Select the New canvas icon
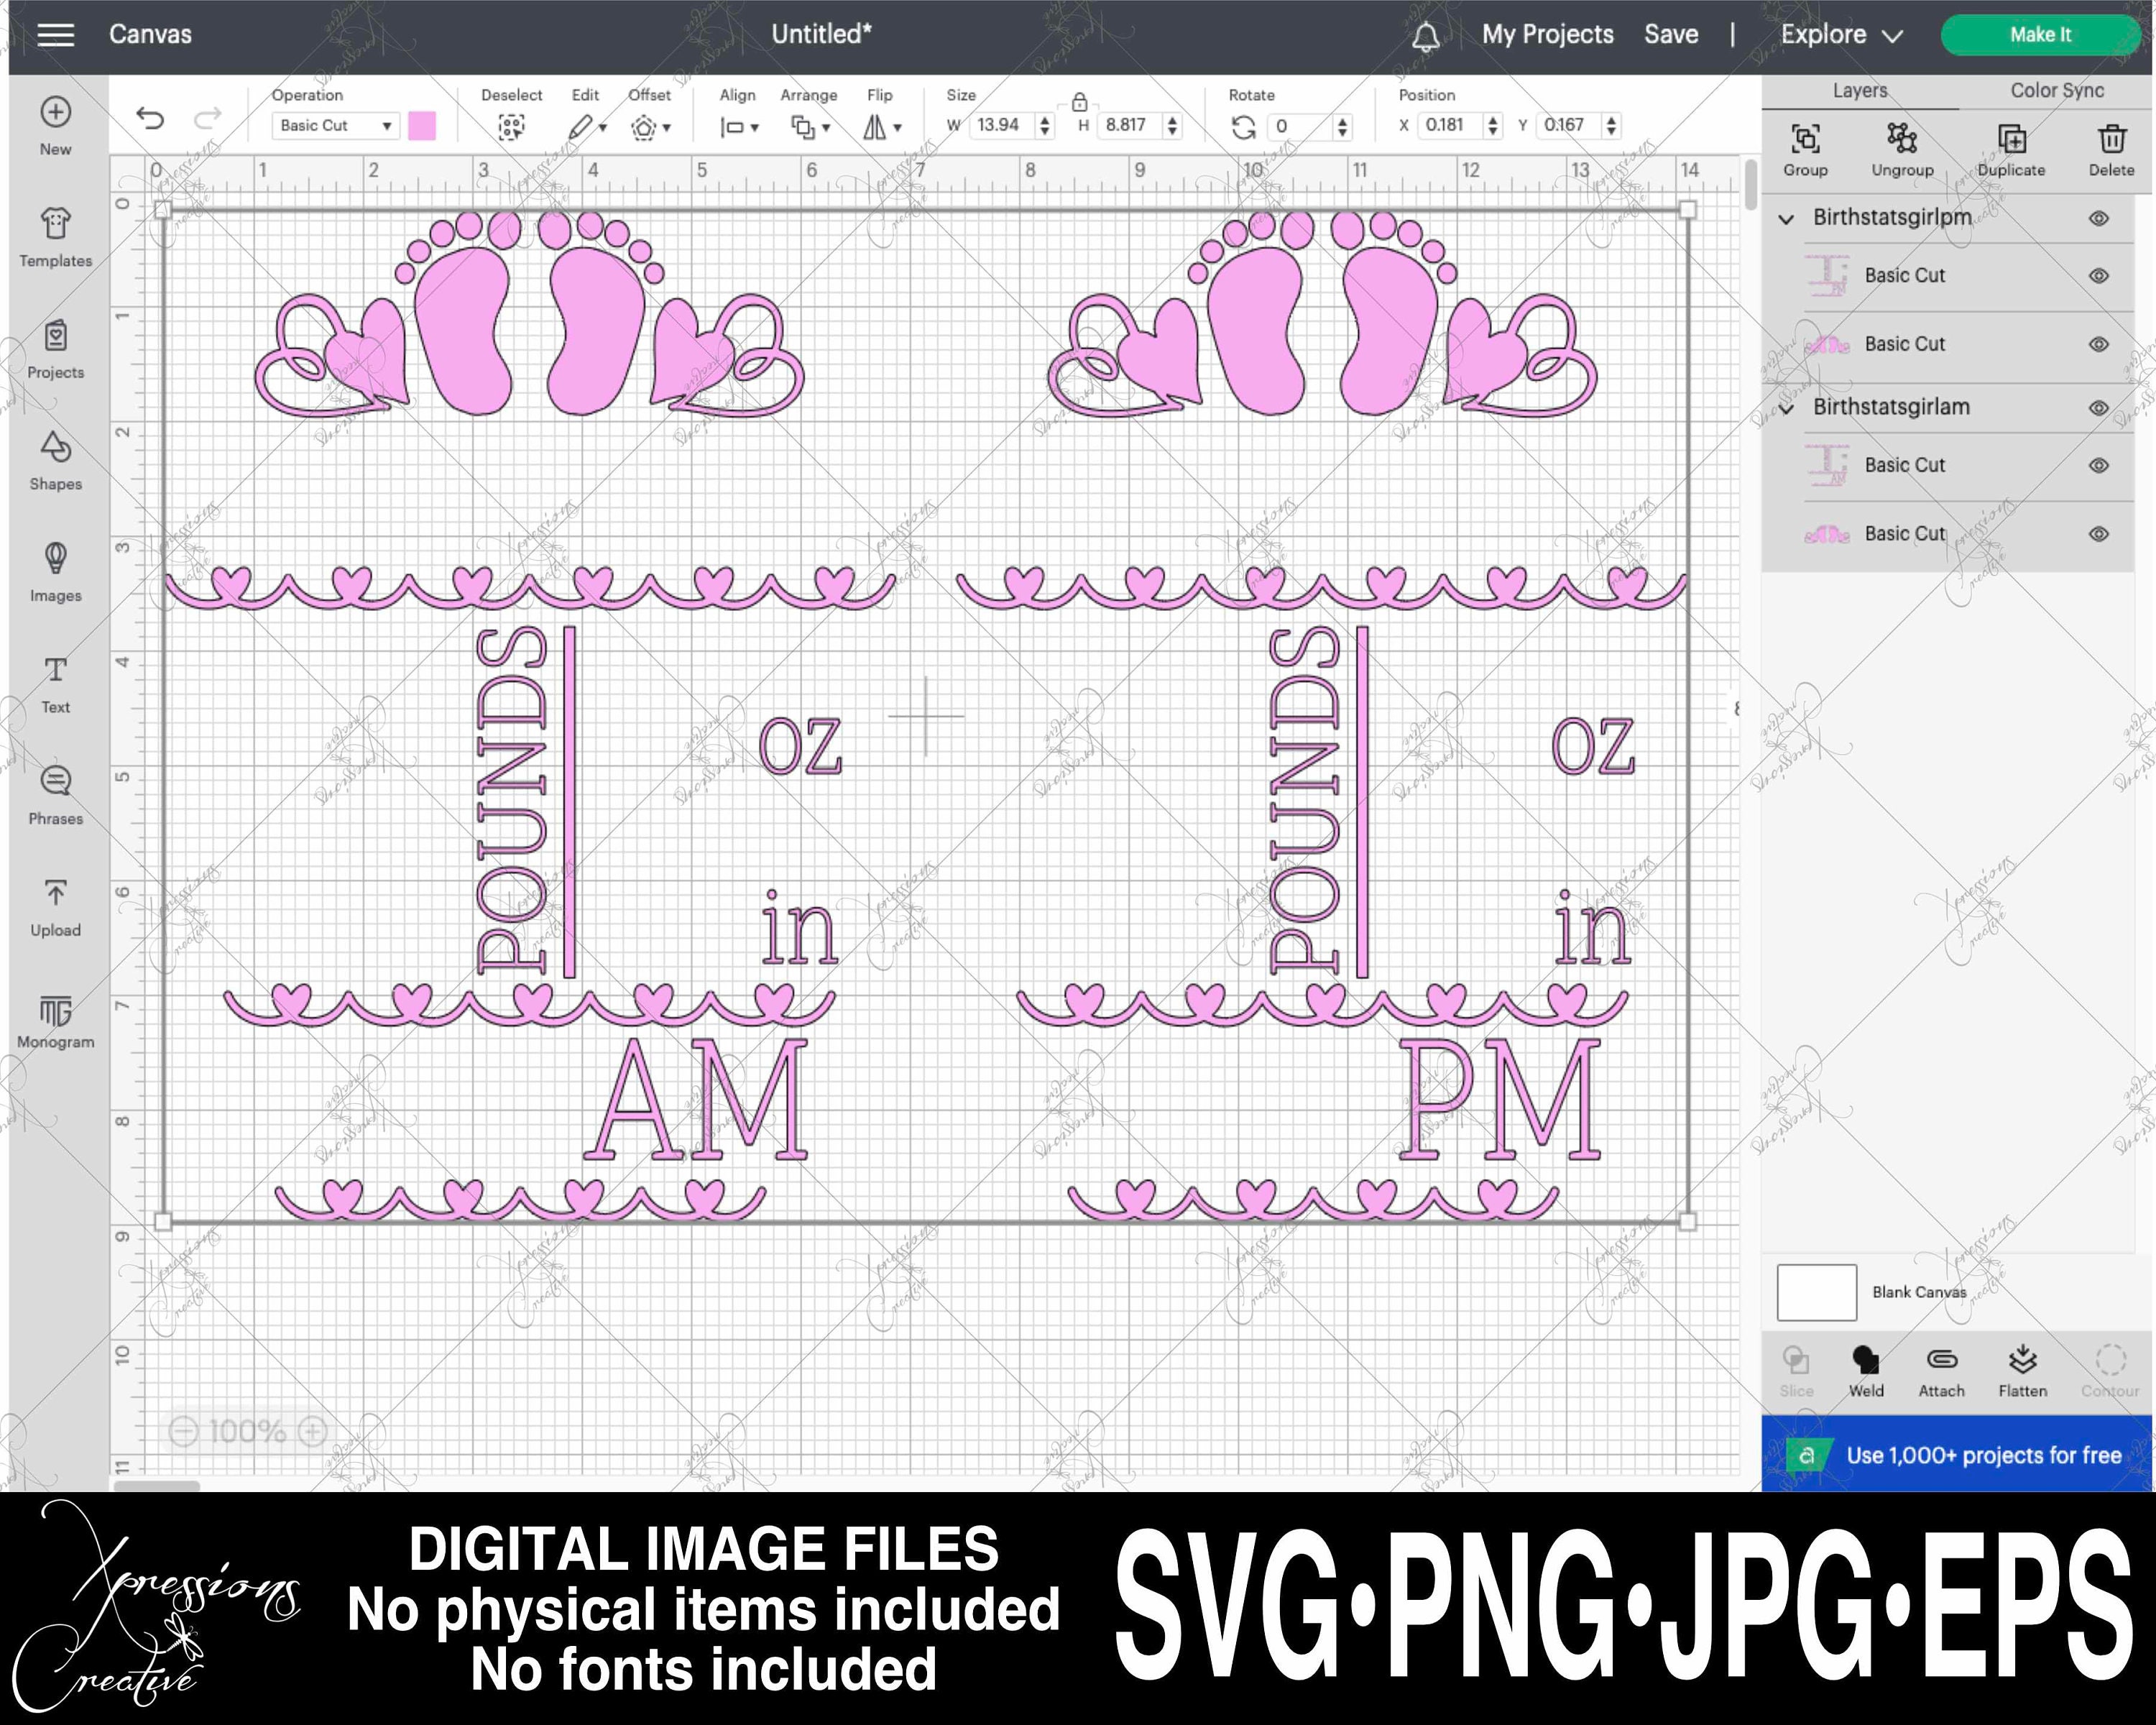The image size is (2156, 1725). (x=55, y=113)
